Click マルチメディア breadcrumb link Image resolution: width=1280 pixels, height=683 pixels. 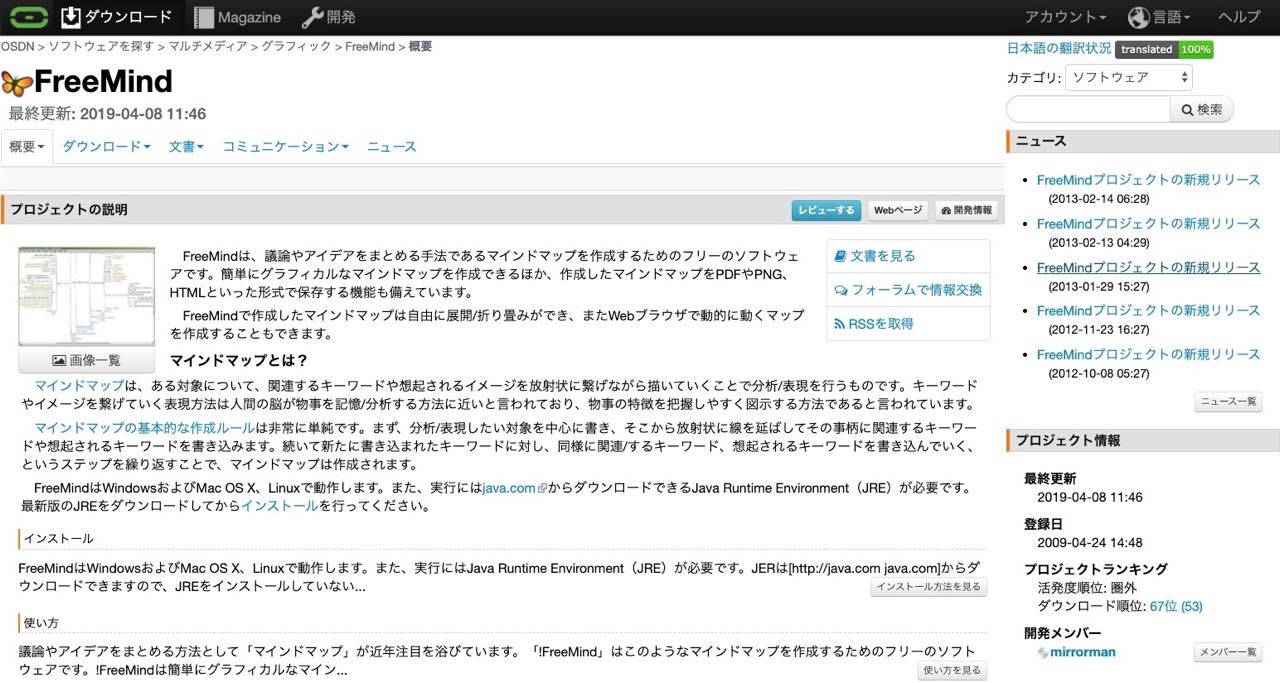tap(207, 46)
